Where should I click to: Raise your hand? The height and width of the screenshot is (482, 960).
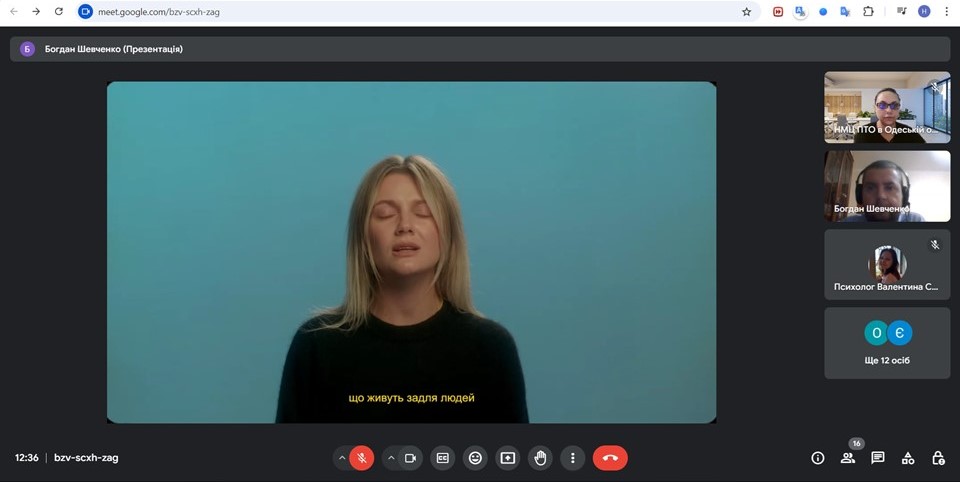tap(540, 458)
